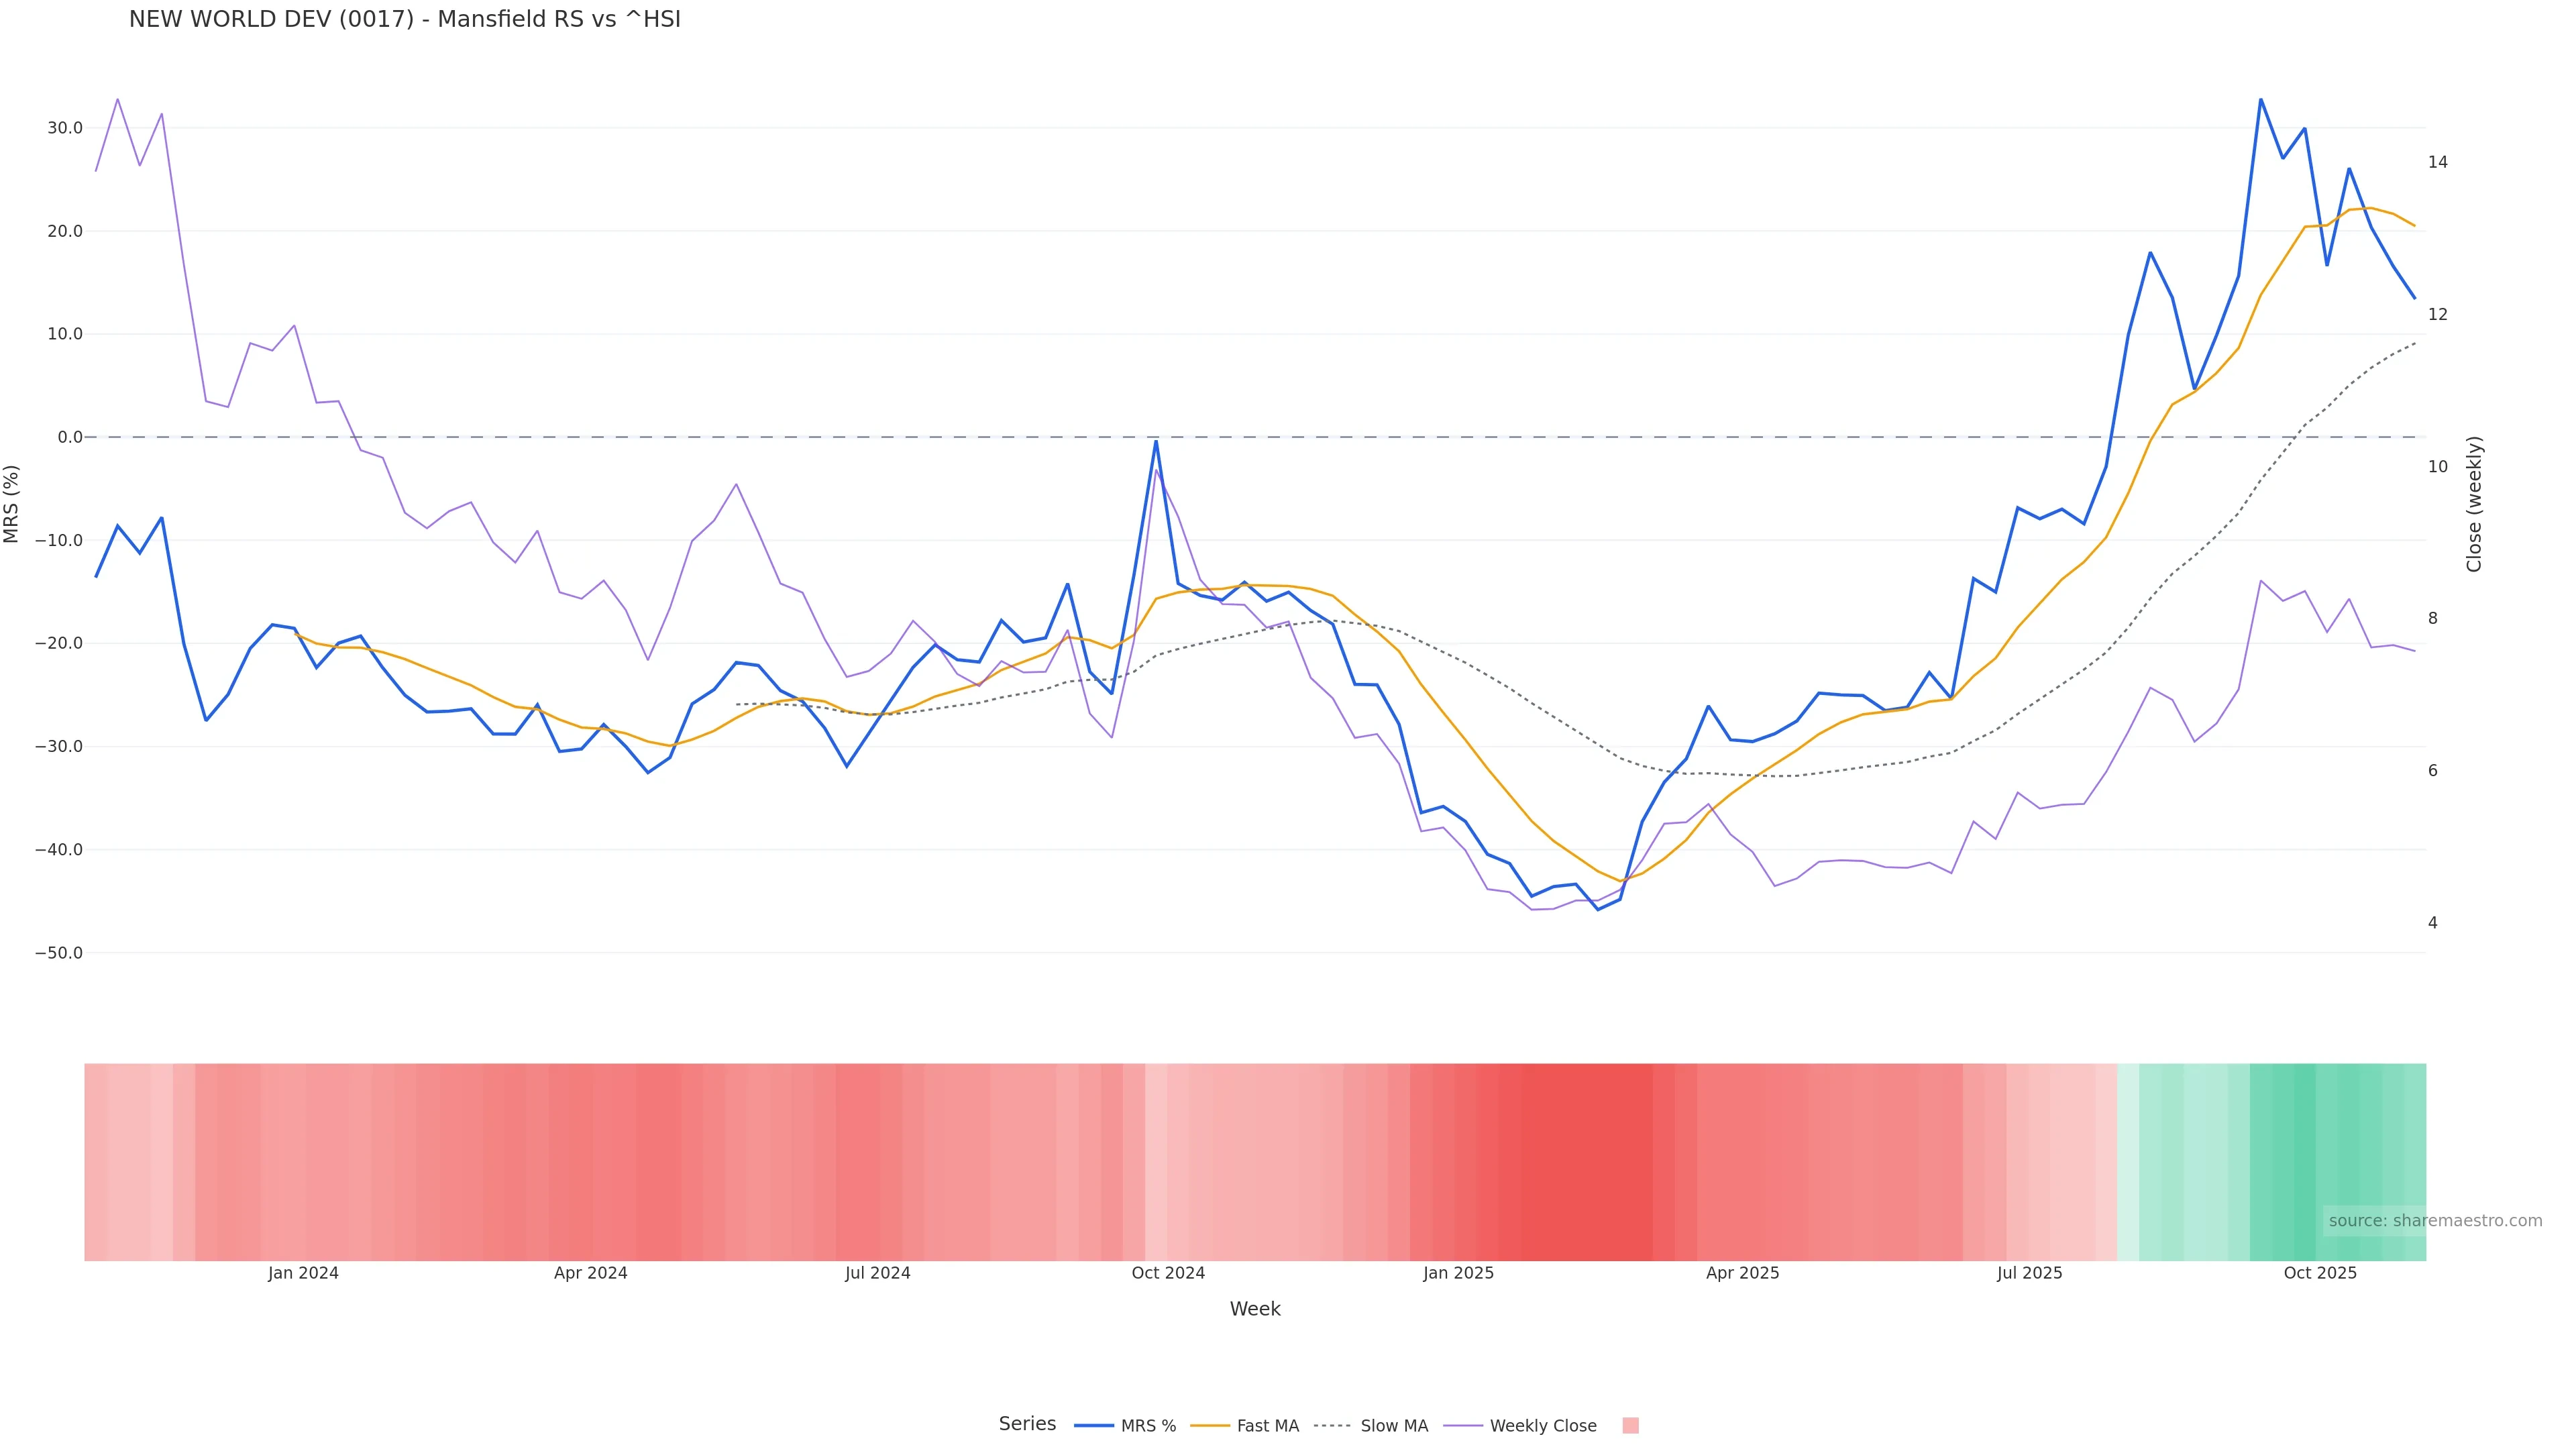Hide the Fast MA series via its legend label
Screen dimensions: 2576x1449
[1267, 1426]
